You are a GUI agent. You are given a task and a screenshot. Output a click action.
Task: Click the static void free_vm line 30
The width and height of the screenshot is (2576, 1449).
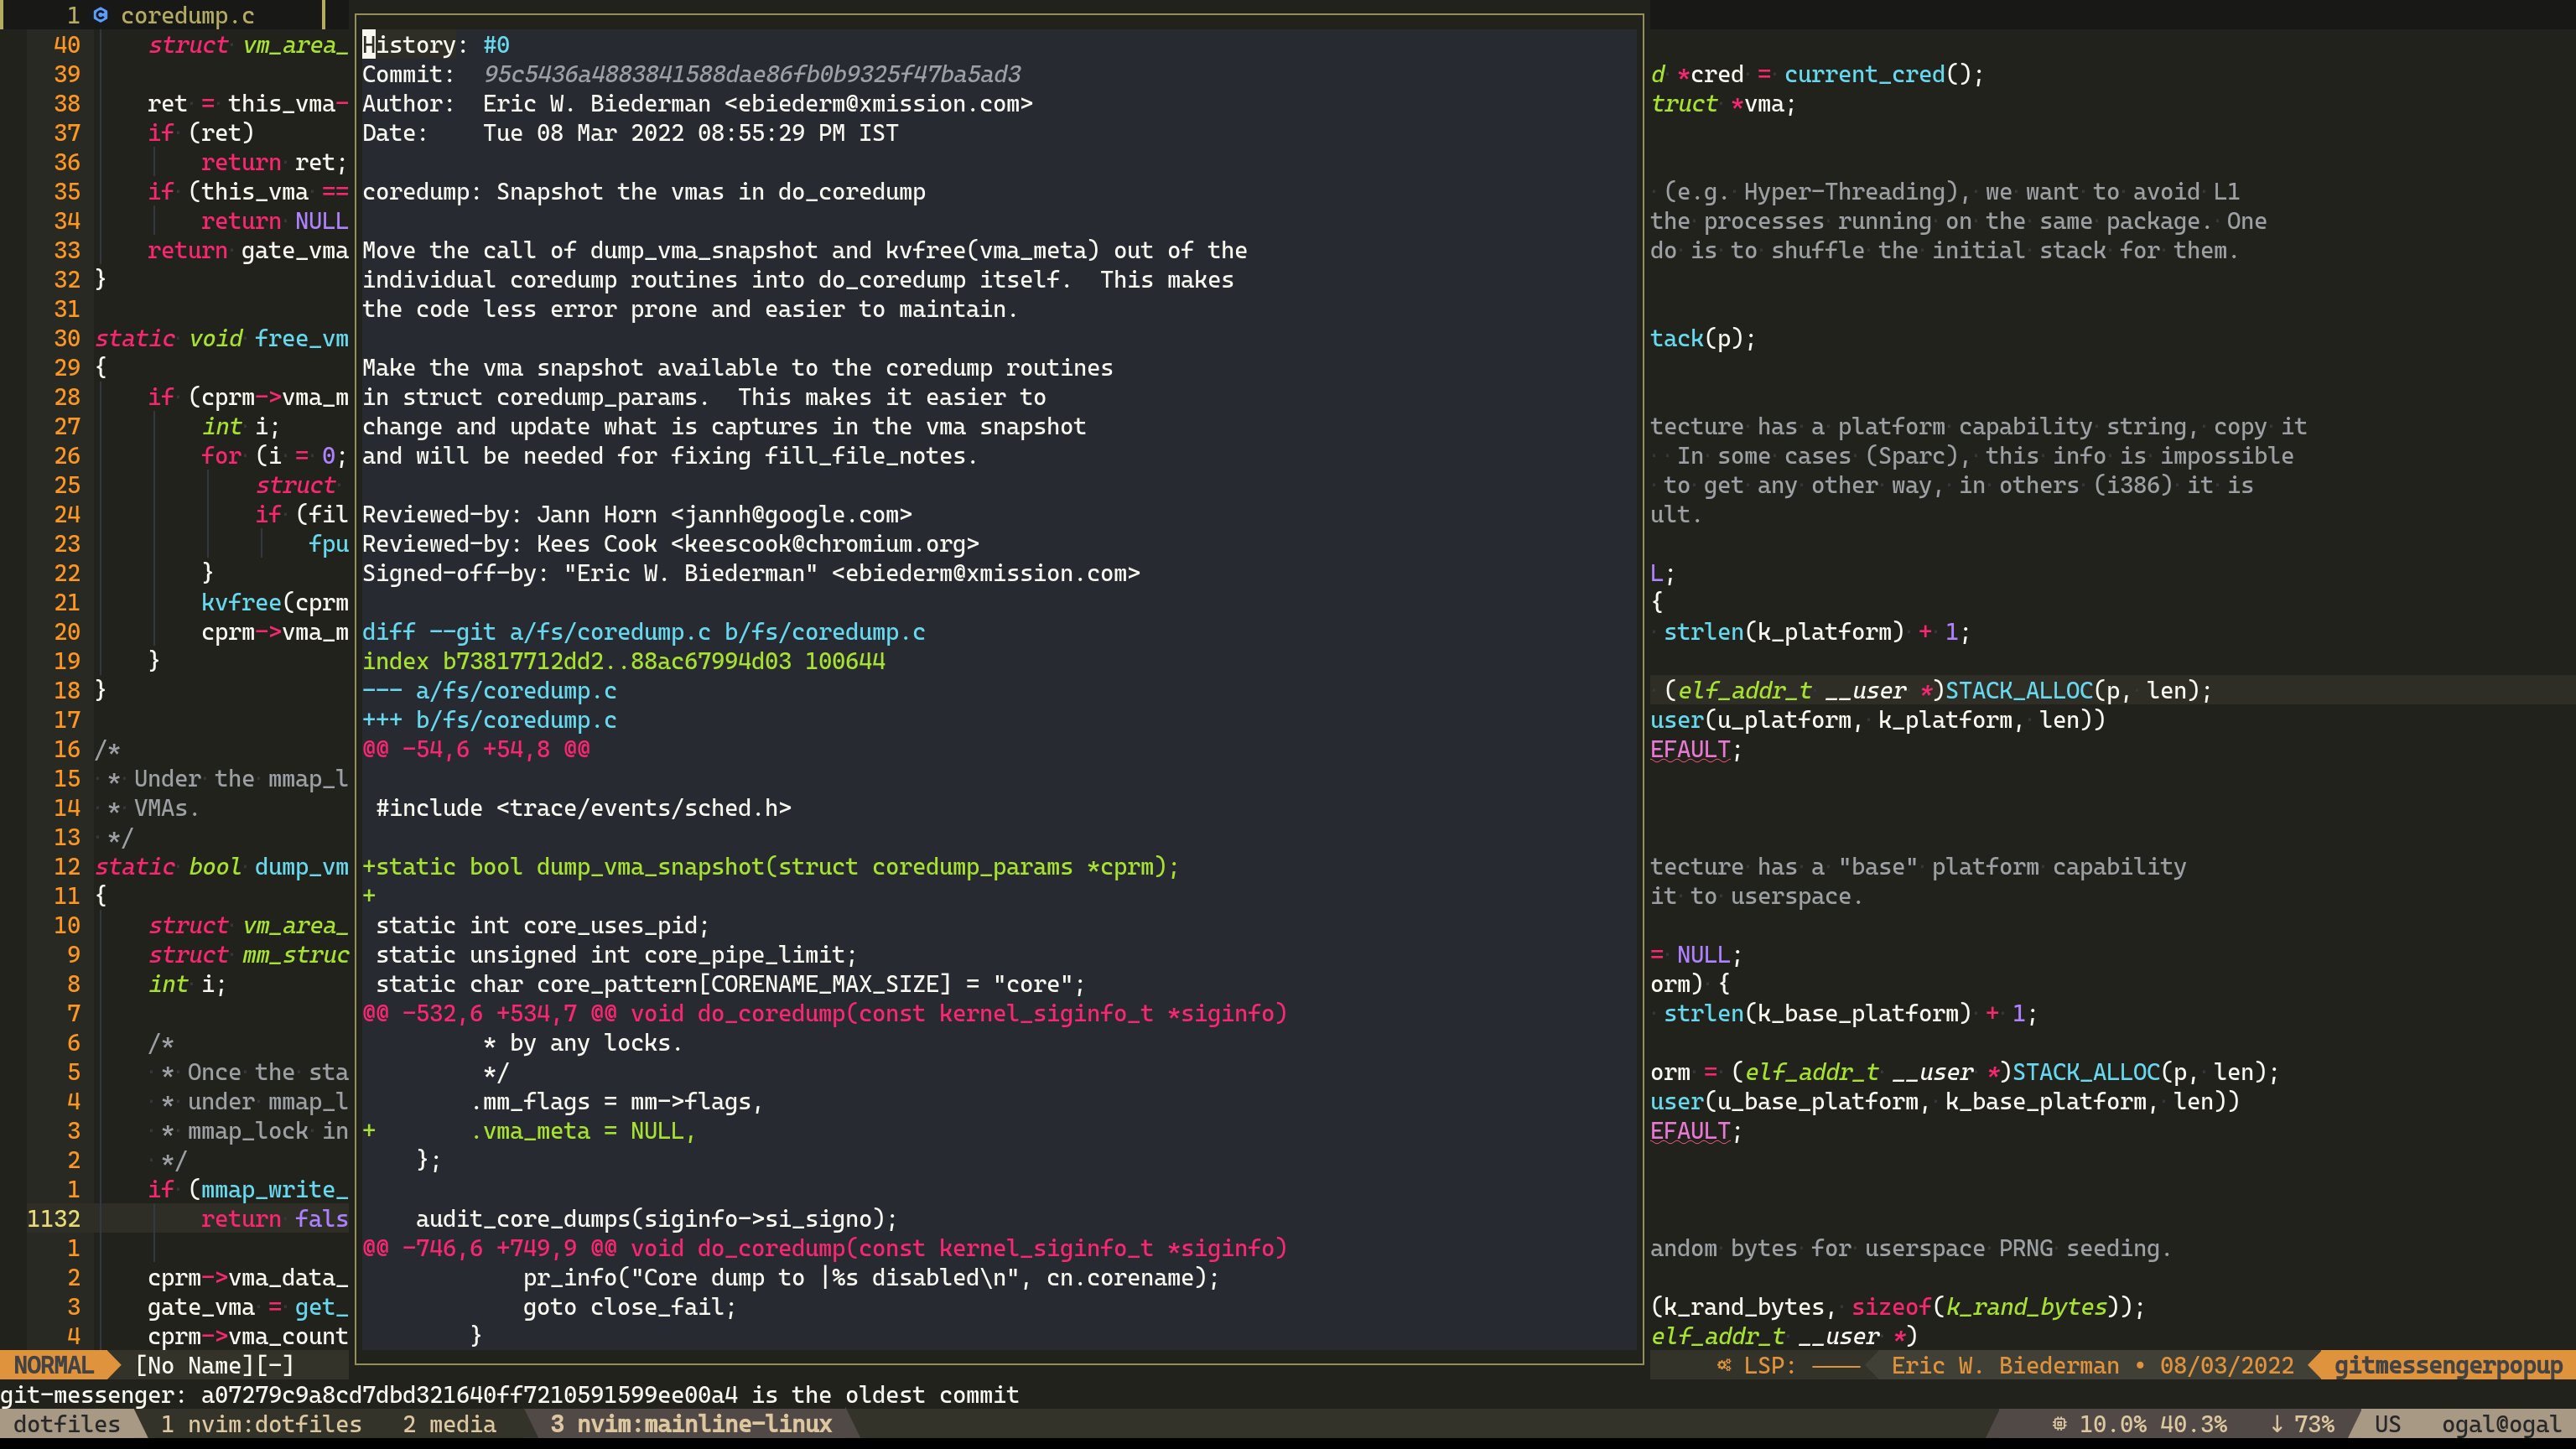click(x=221, y=338)
